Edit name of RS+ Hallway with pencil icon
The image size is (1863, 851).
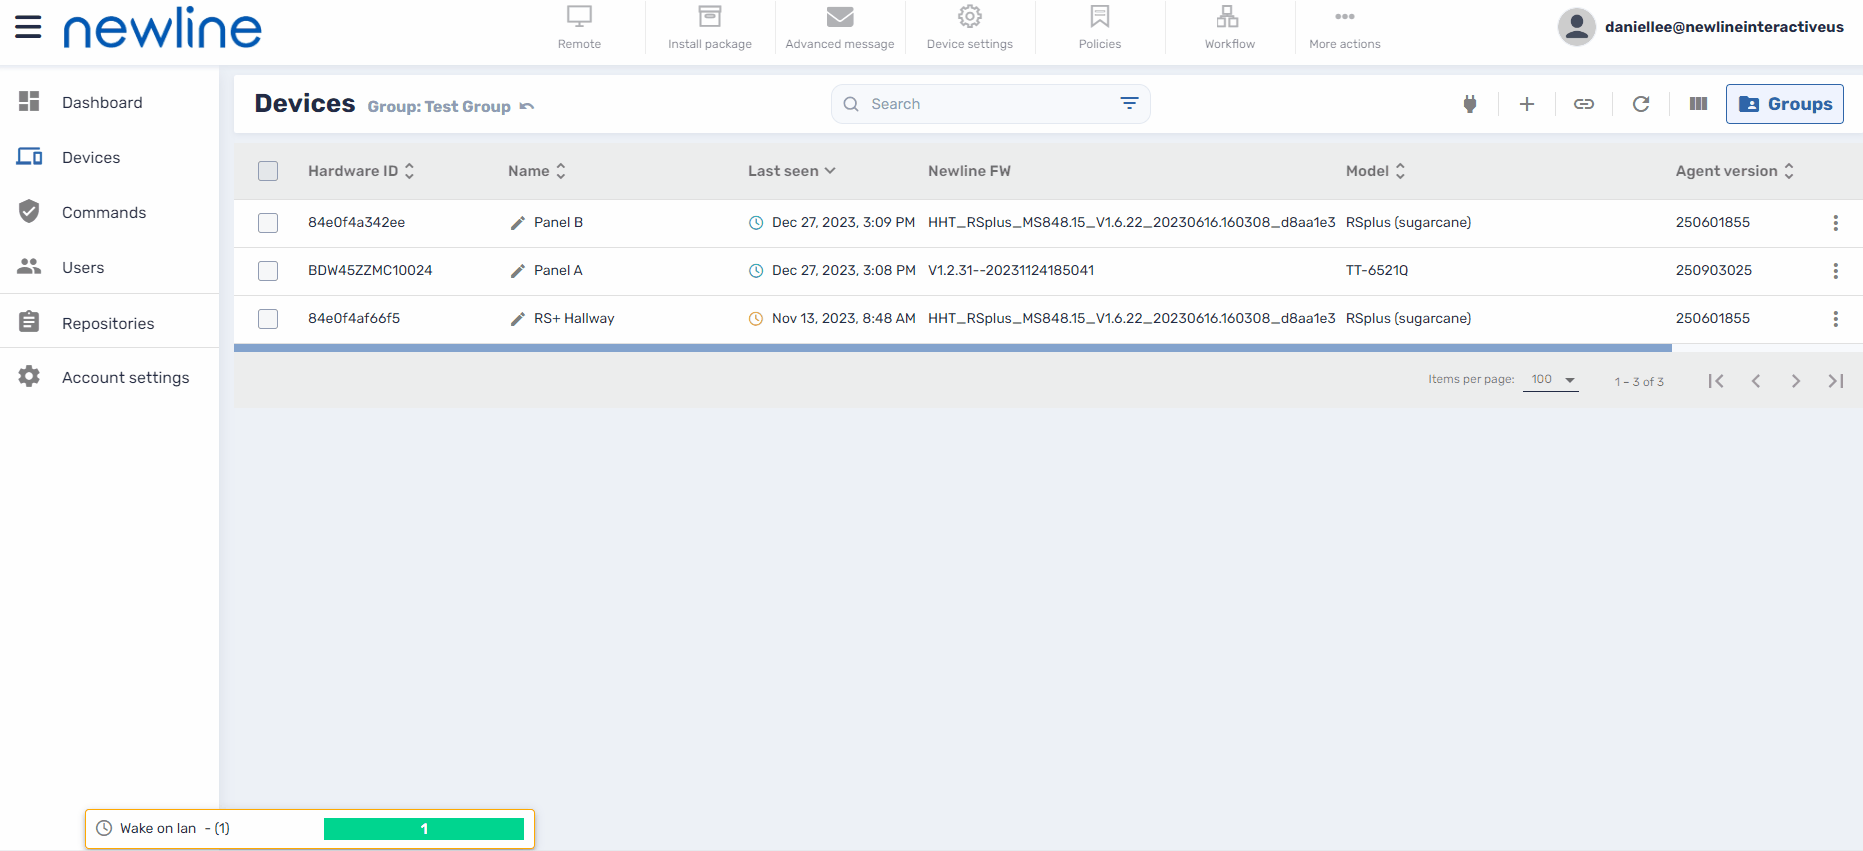pyautogui.click(x=518, y=319)
